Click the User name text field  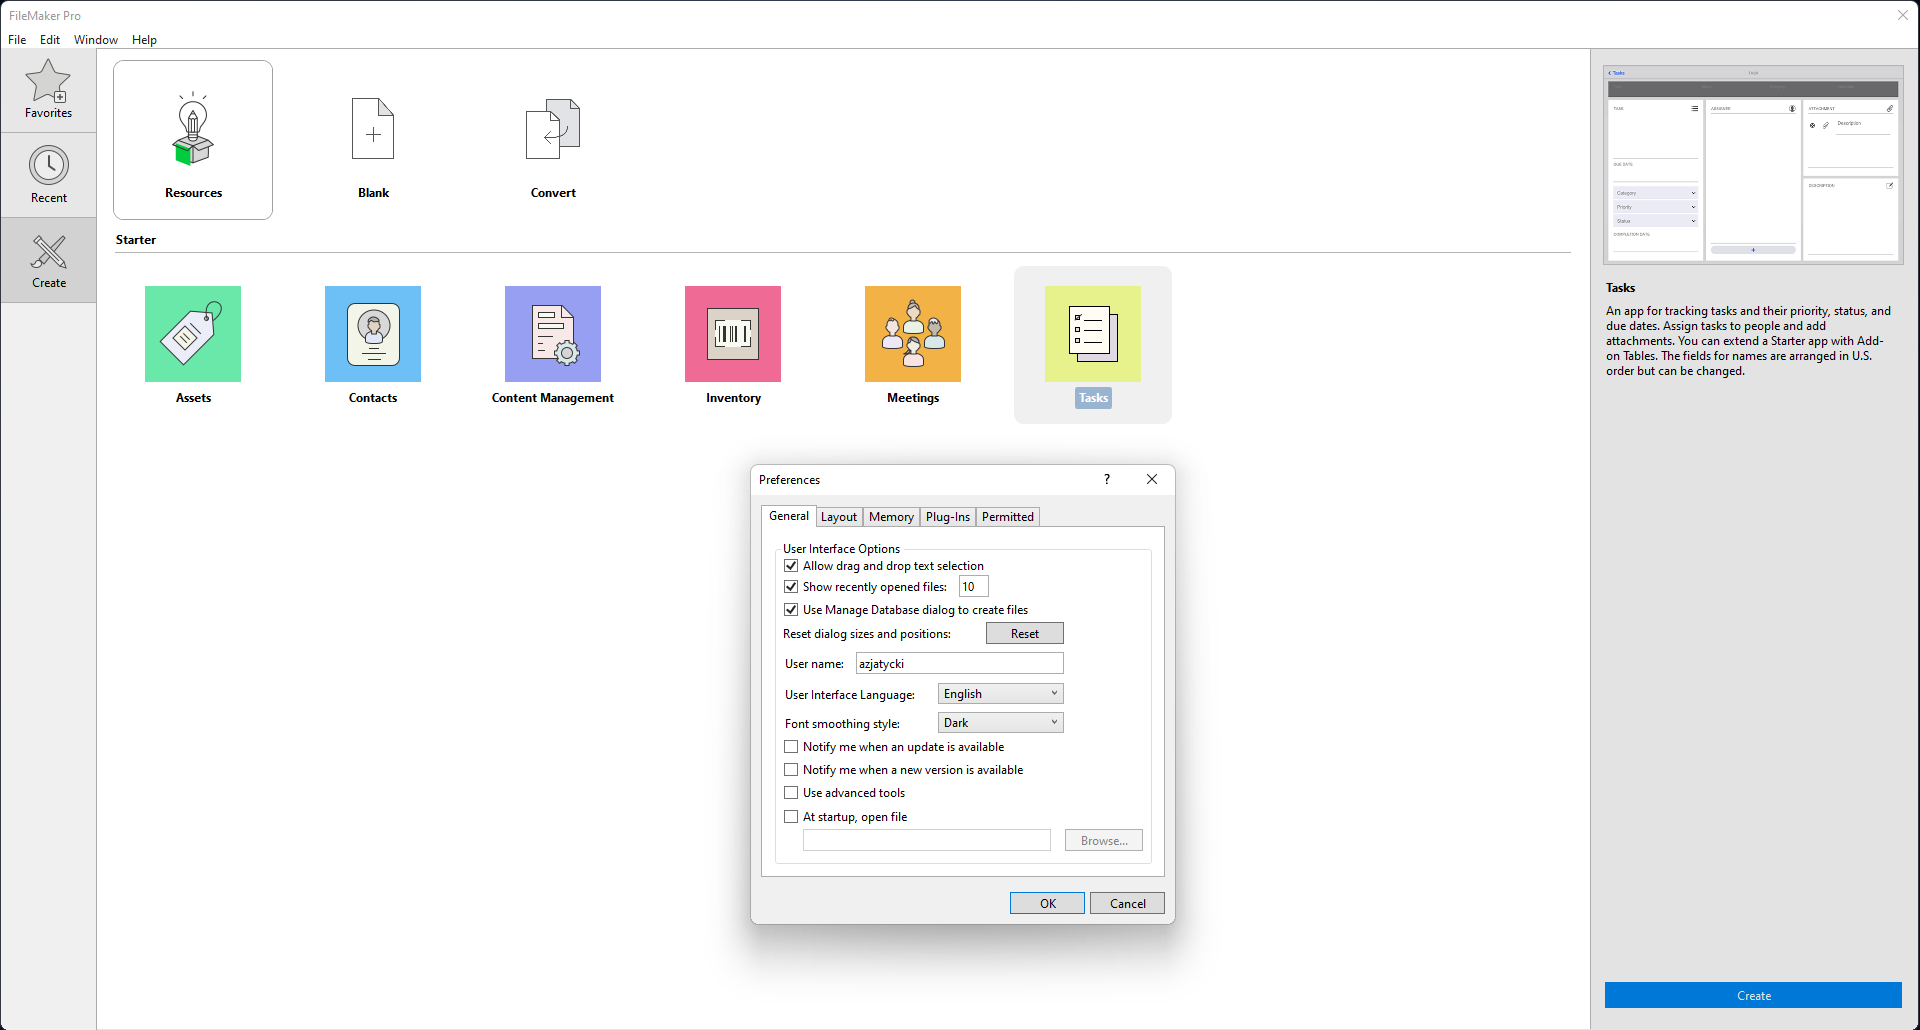point(960,664)
